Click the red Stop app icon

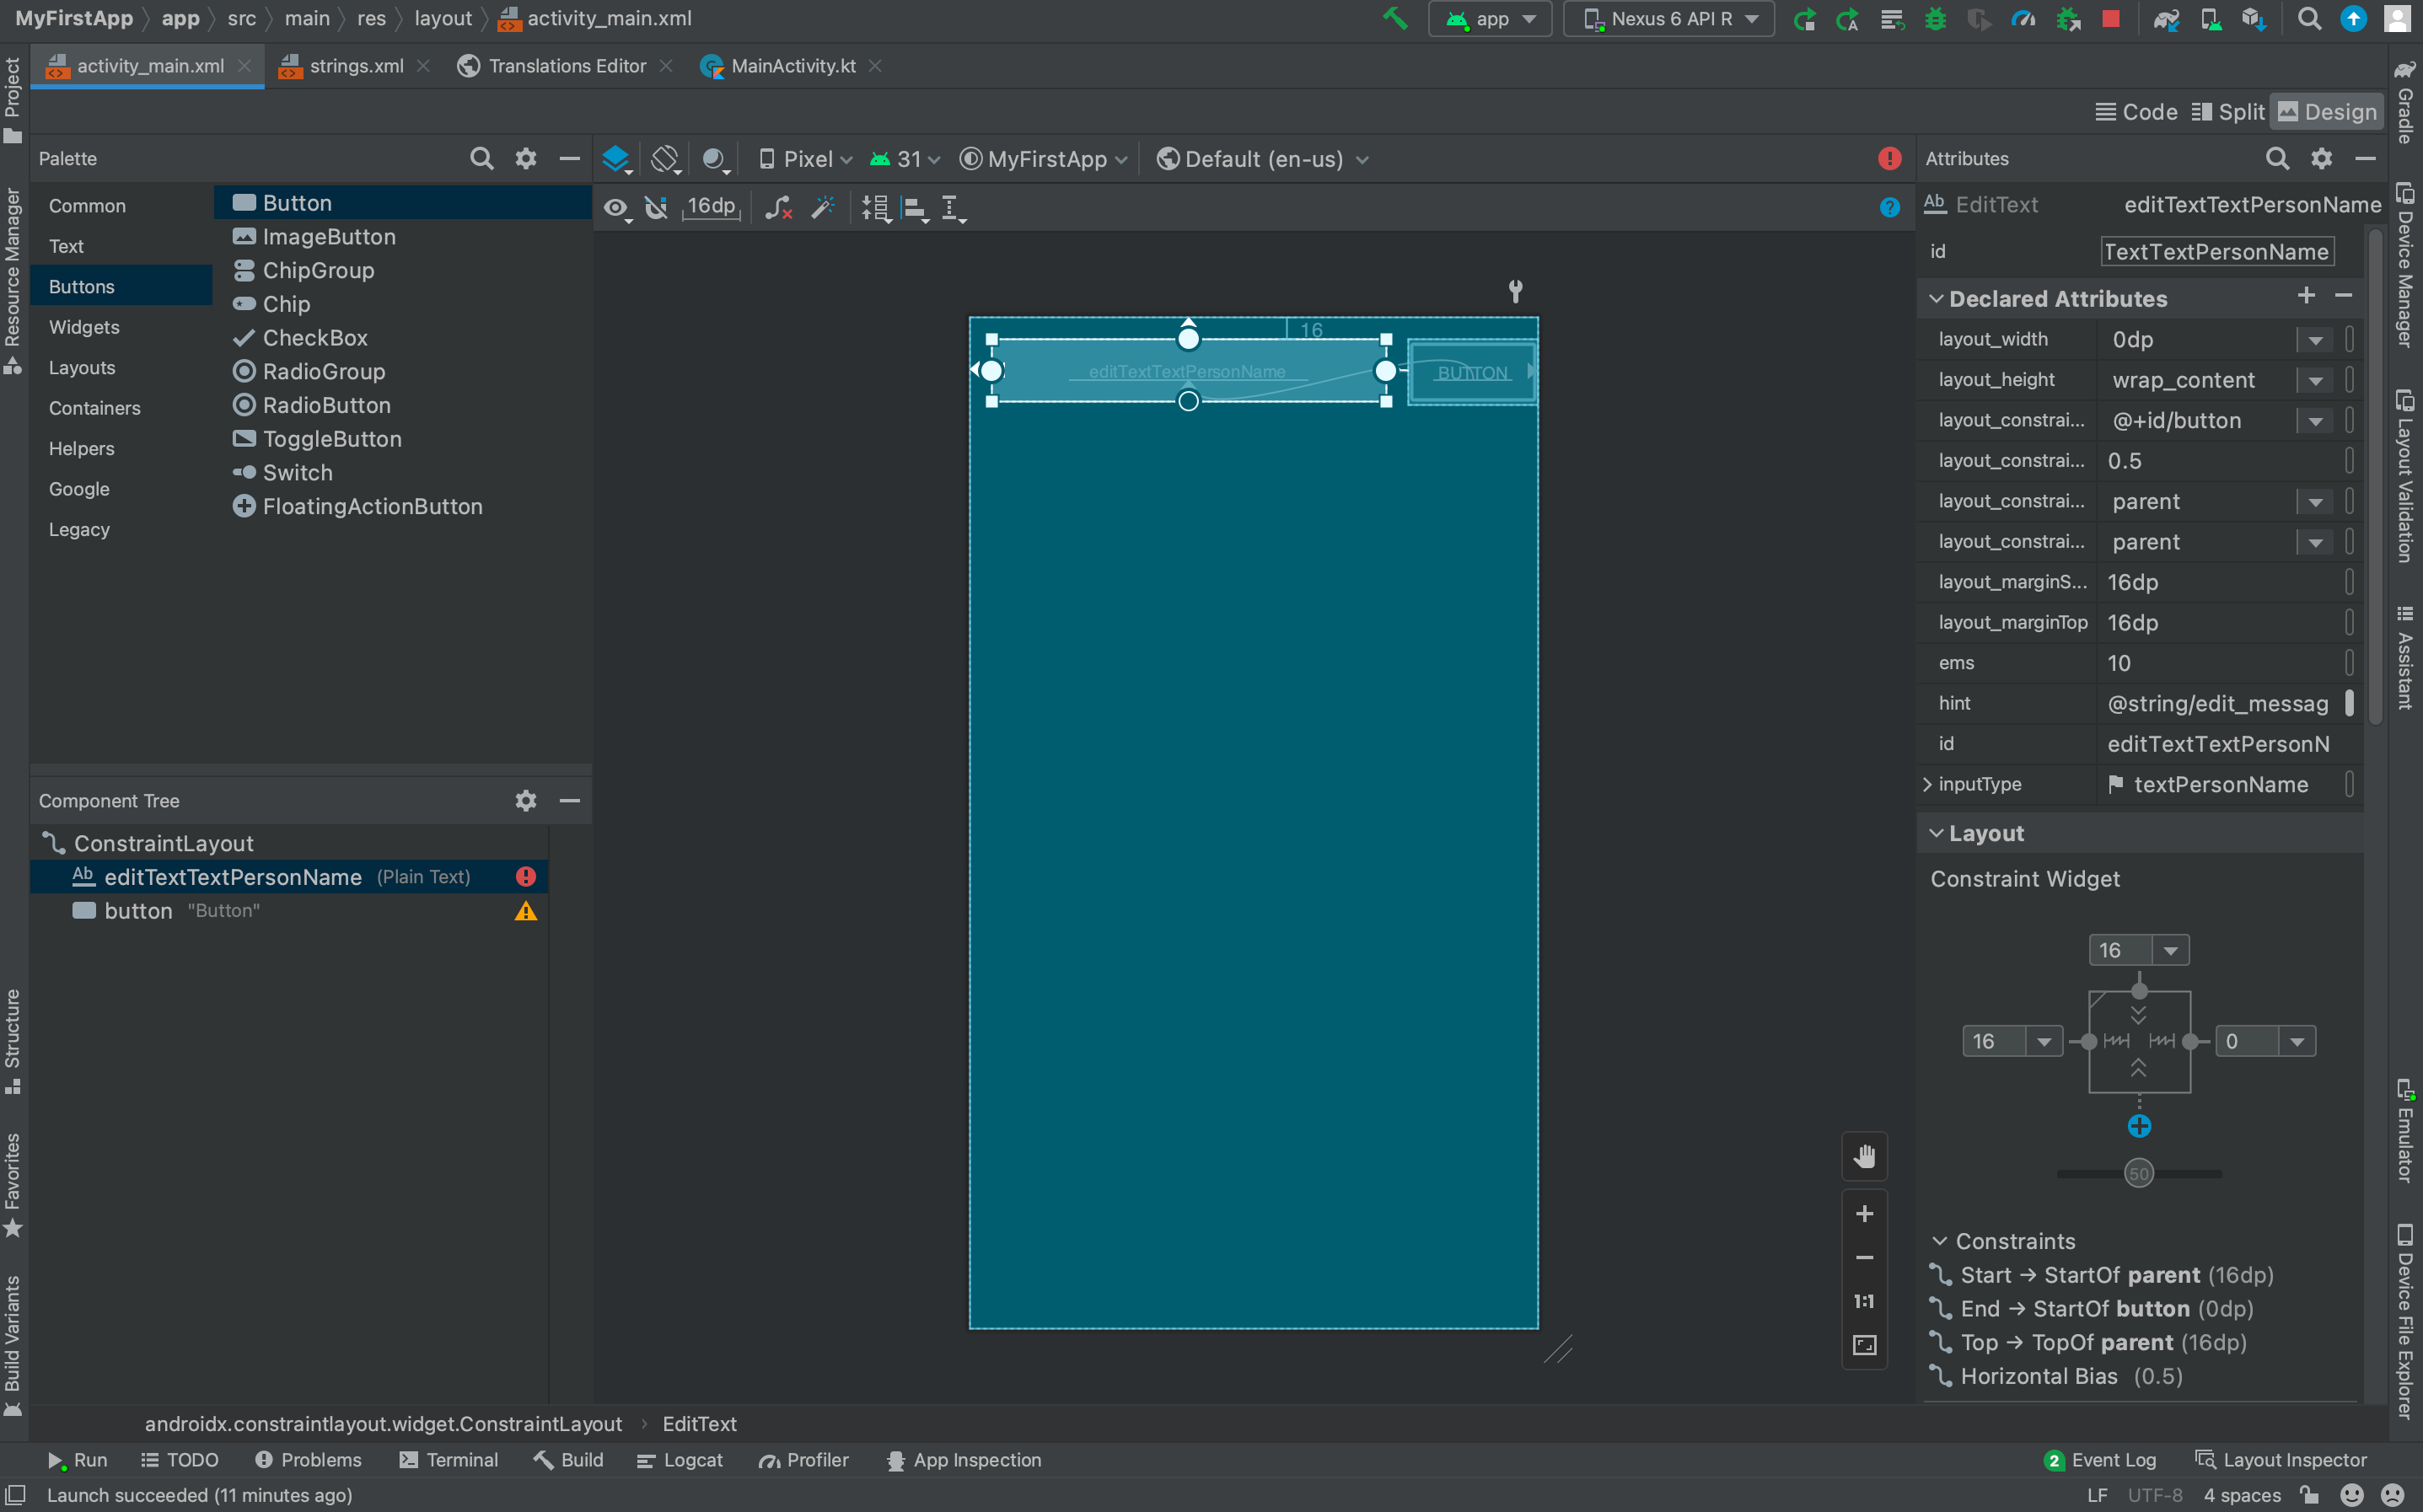coord(2111,19)
